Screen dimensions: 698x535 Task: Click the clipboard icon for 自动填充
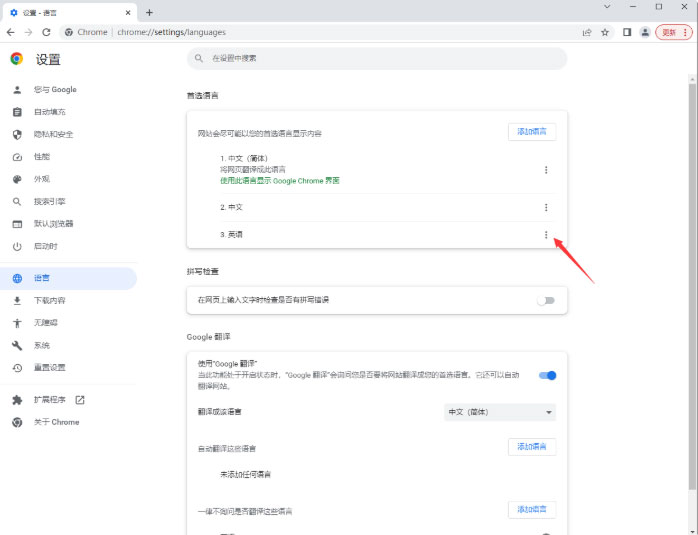(17, 112)
